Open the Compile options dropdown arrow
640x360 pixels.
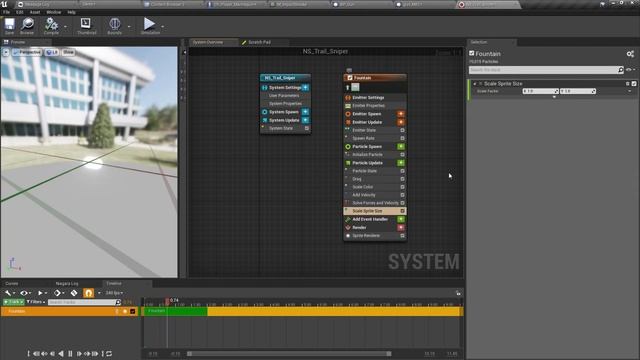tap(65, 27)
